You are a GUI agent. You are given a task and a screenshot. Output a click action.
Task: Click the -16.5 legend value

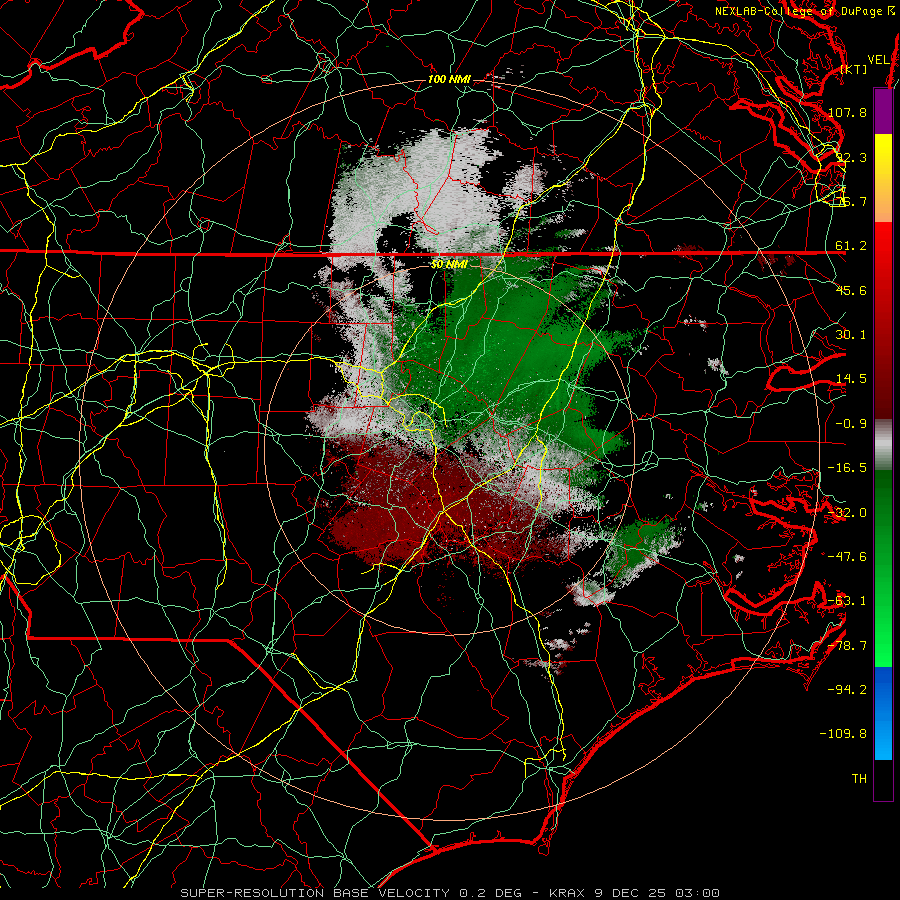[847, 468]
